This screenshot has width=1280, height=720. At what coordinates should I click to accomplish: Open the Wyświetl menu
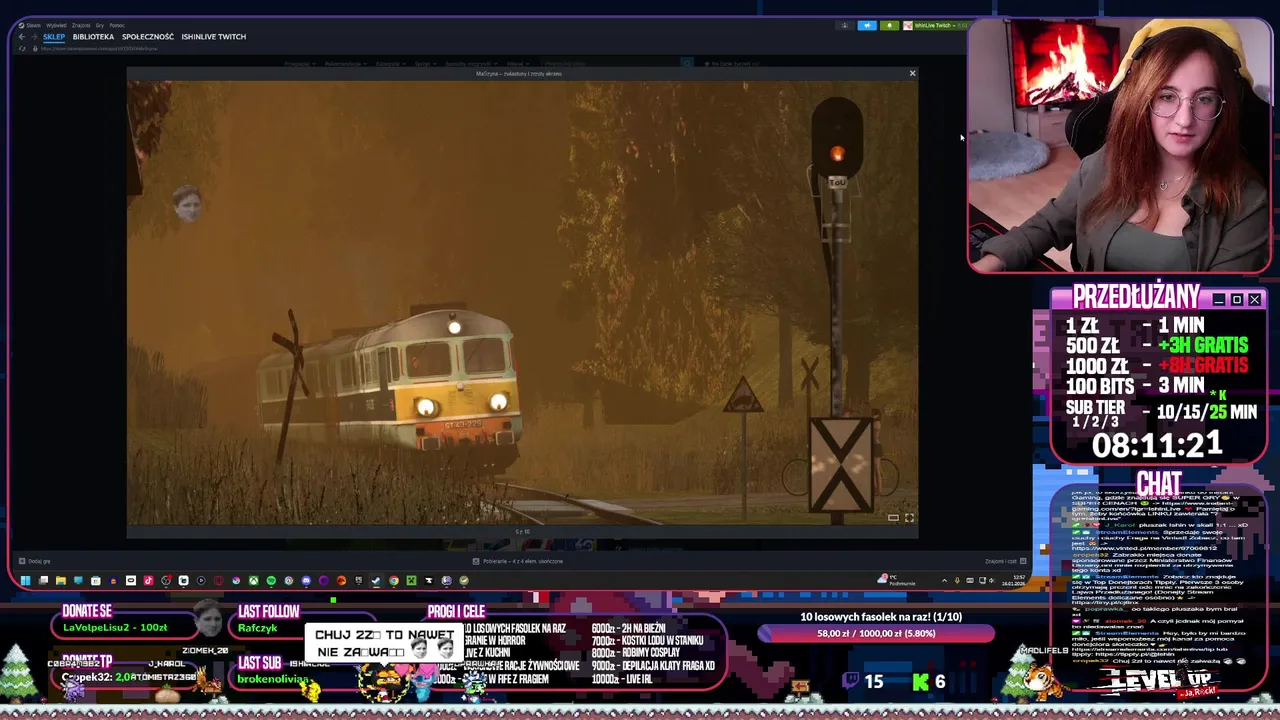[x=56, y=25]
